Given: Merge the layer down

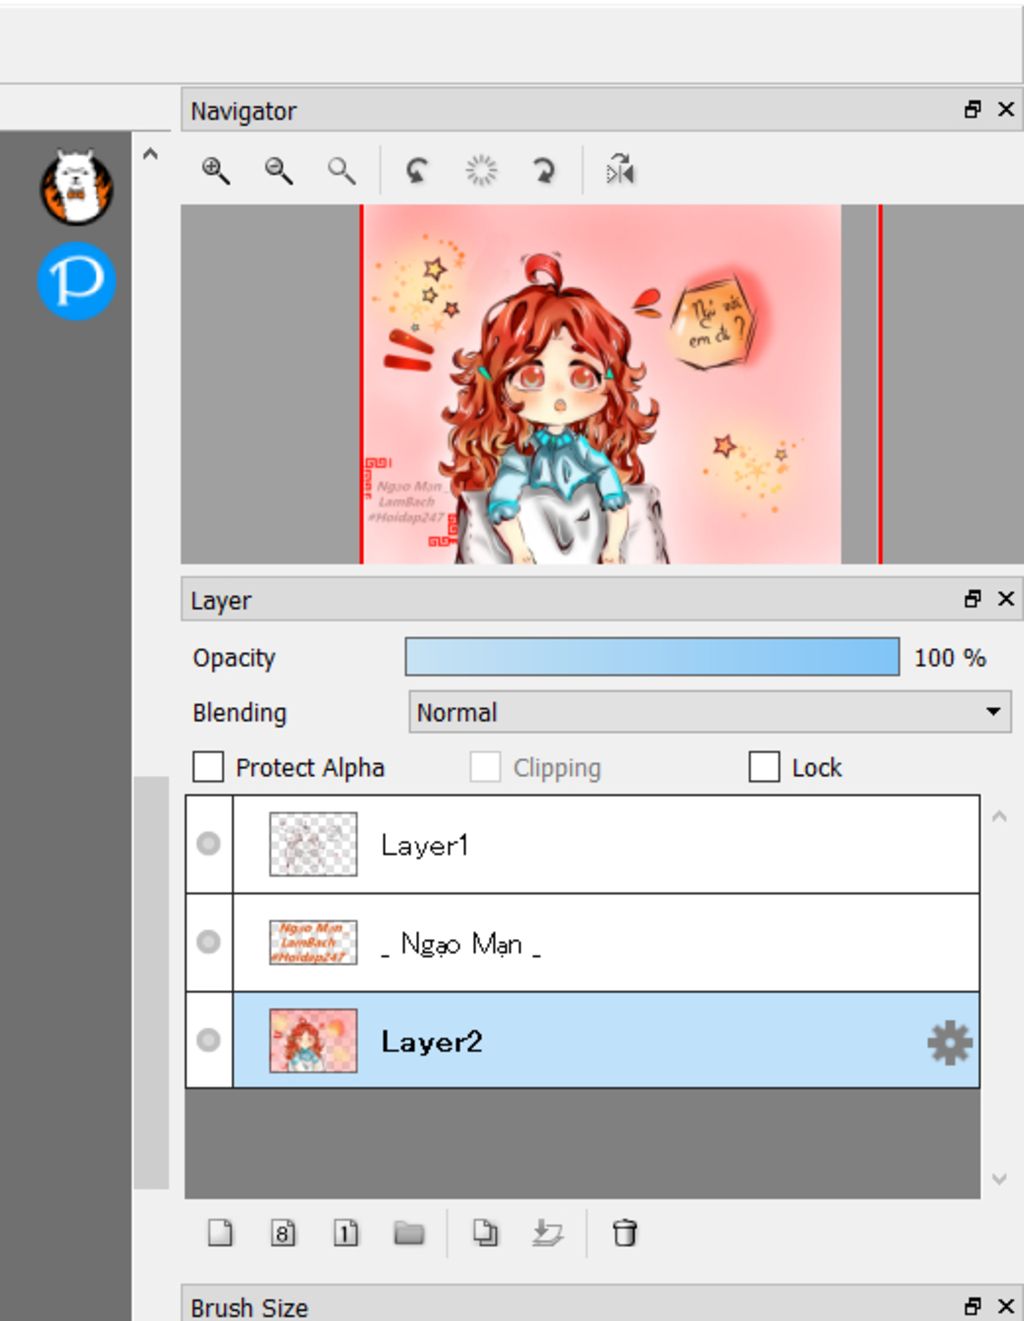Looking at the screenshot, I should (548, 1233).
